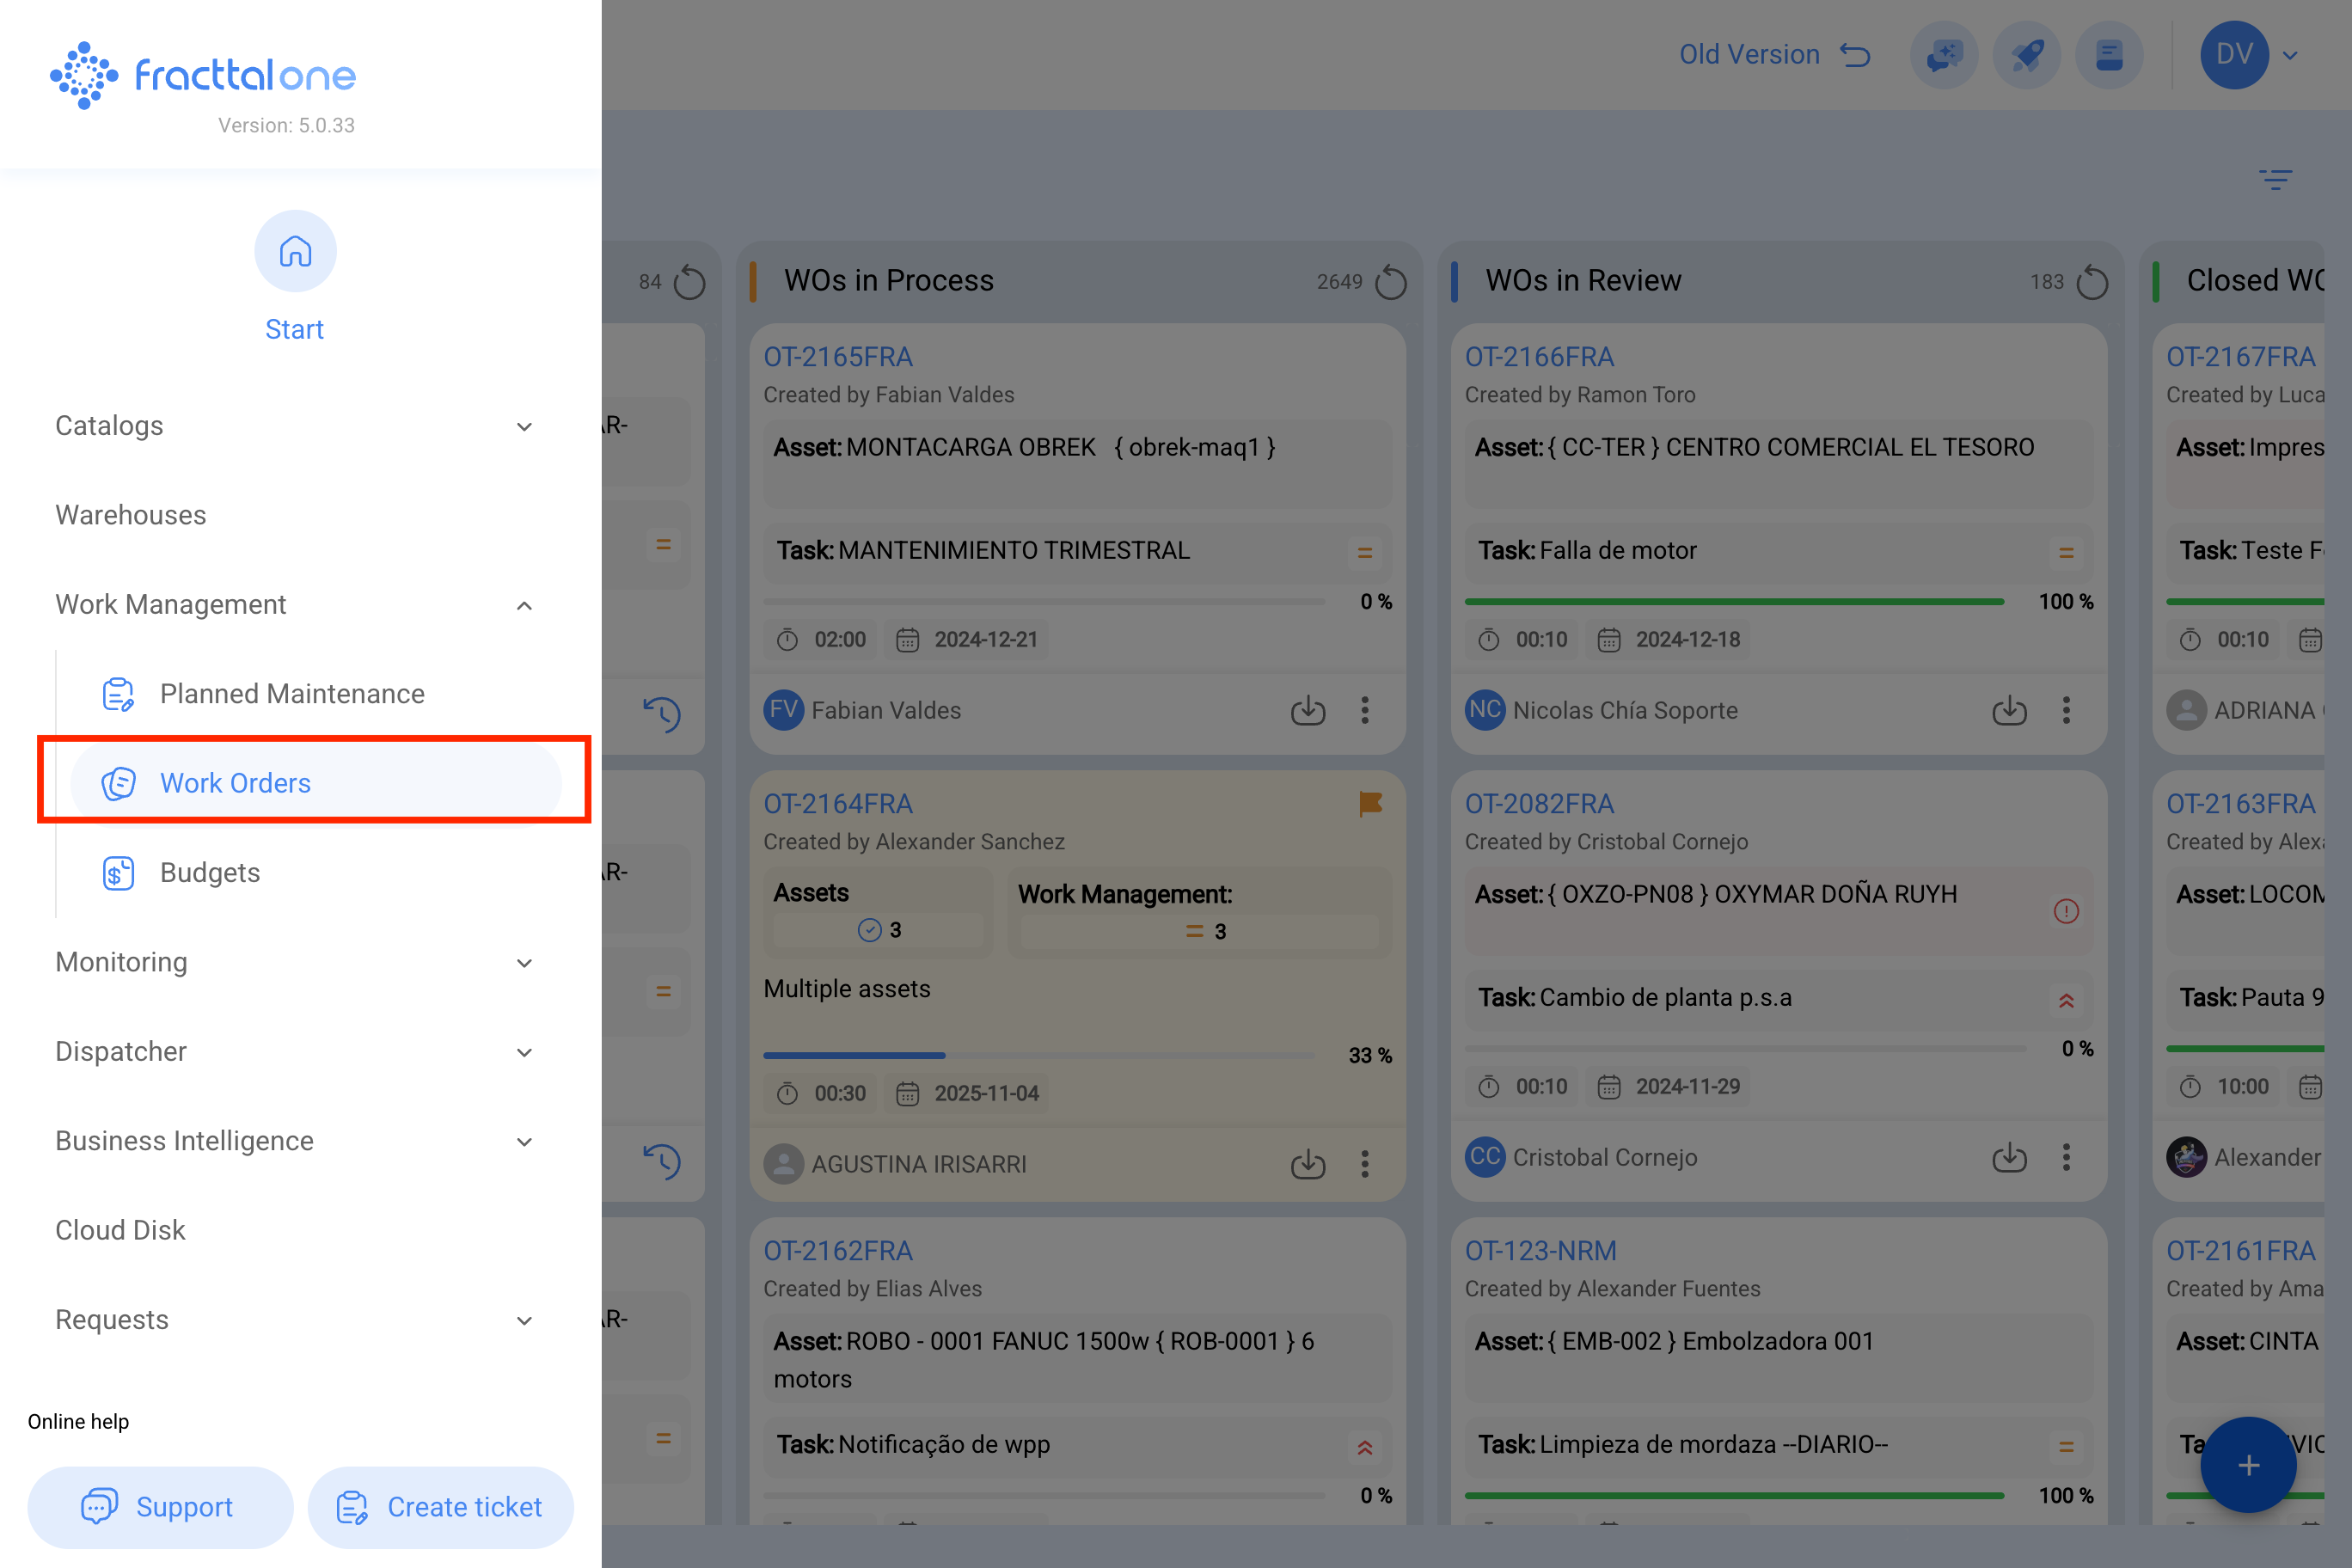The height and width of the screenshot is (1568, 2352).
Task: Click 'Task: Limpieza de mordaza --DIARIO--' text
Action: 1682,1445
